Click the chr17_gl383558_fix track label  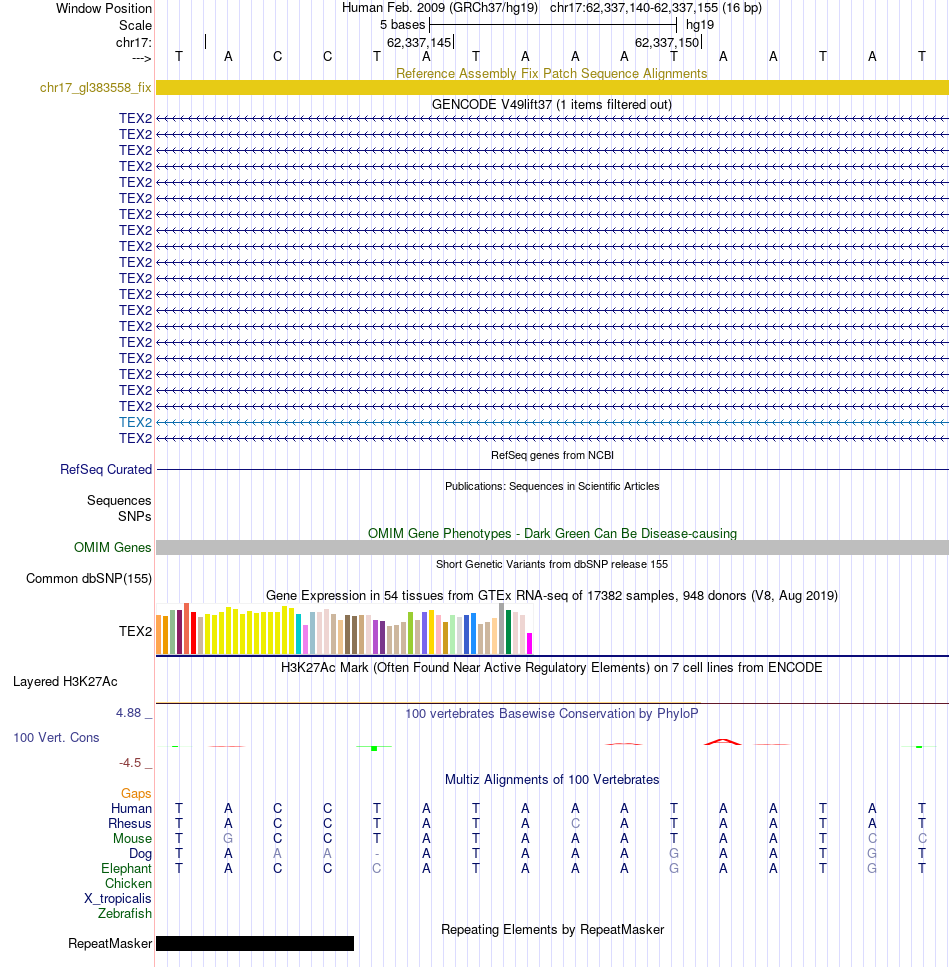(95, 88)
